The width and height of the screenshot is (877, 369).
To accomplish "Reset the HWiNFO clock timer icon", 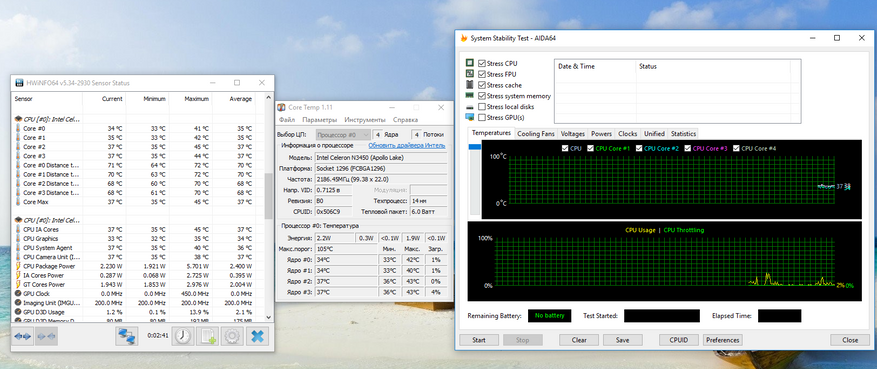I will pyautogui.click(x=182, y=336).
